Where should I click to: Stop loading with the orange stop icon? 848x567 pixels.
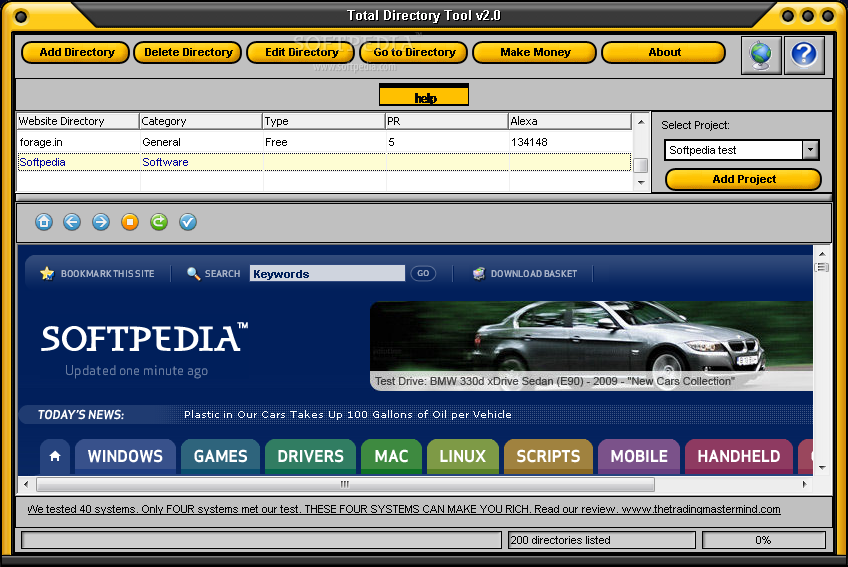tap(130, 222)
